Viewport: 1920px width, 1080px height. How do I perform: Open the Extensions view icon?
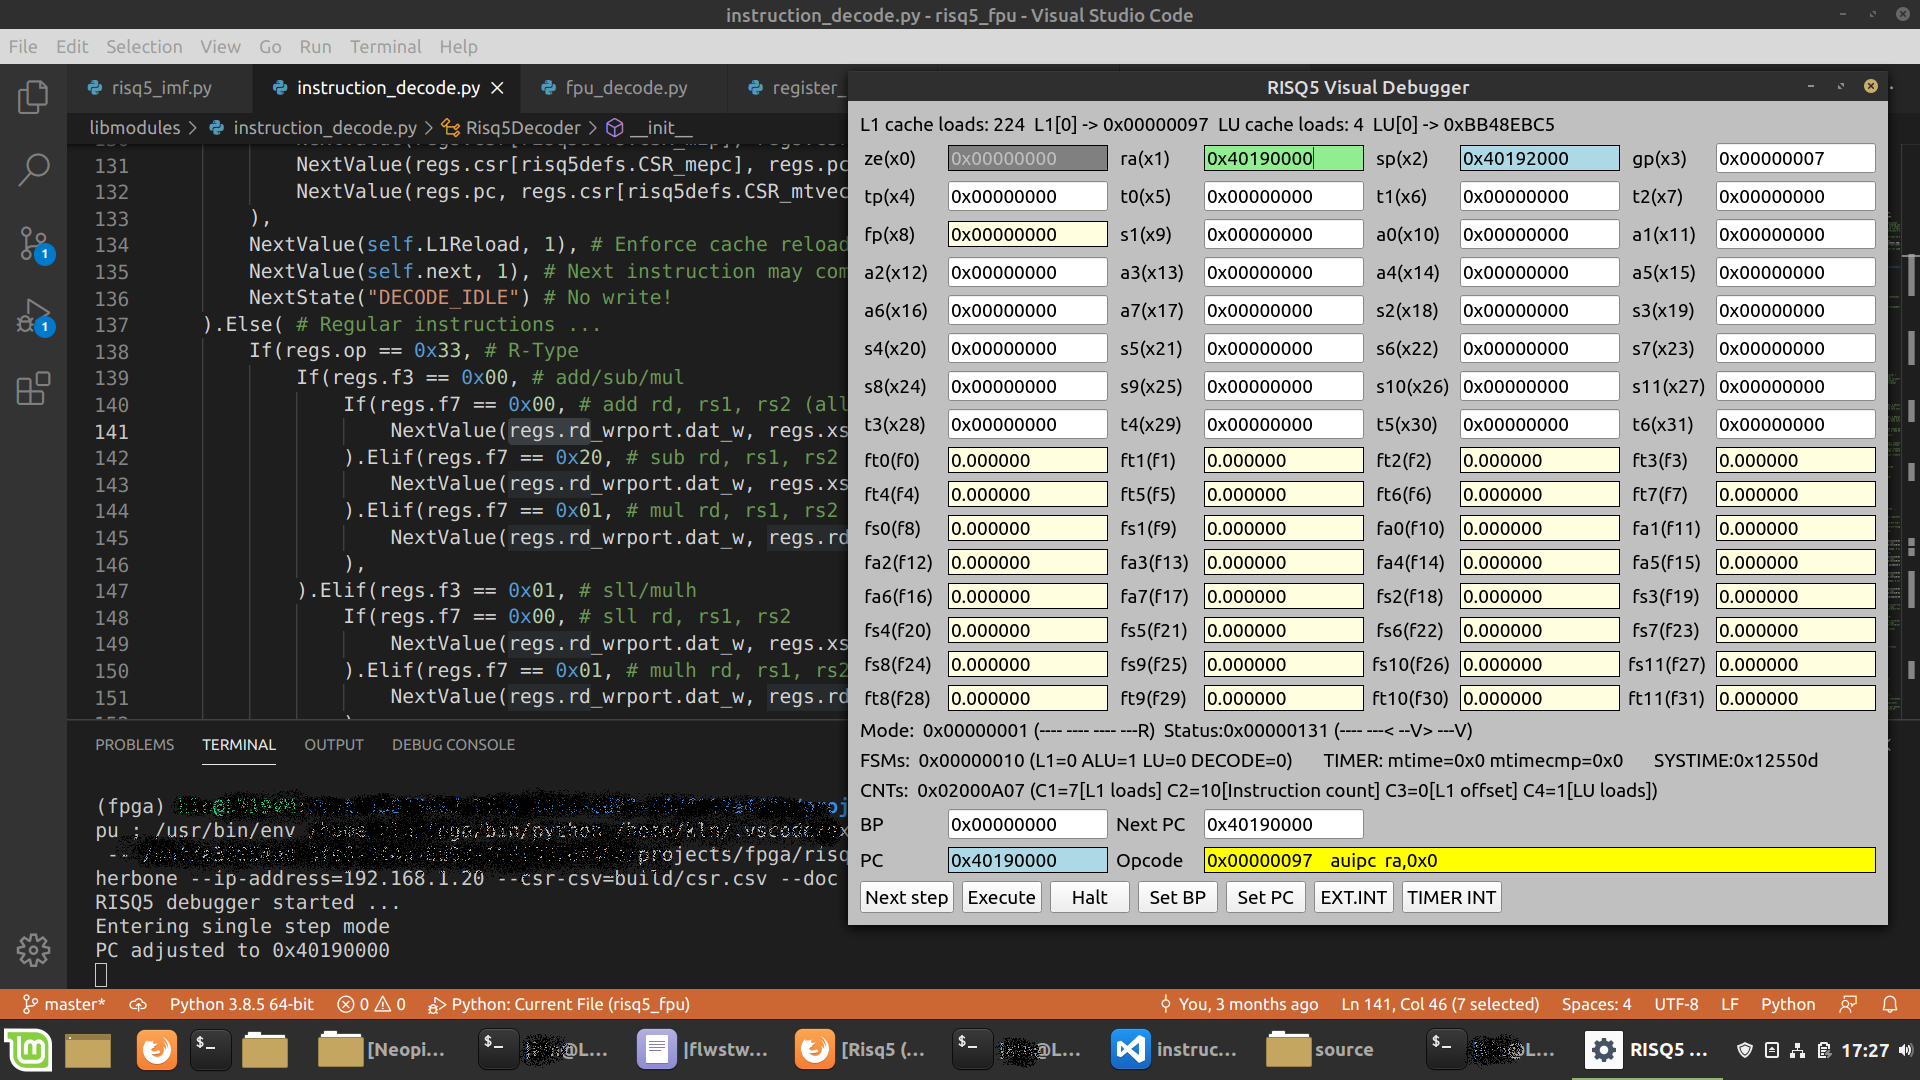tap(33, 389)
